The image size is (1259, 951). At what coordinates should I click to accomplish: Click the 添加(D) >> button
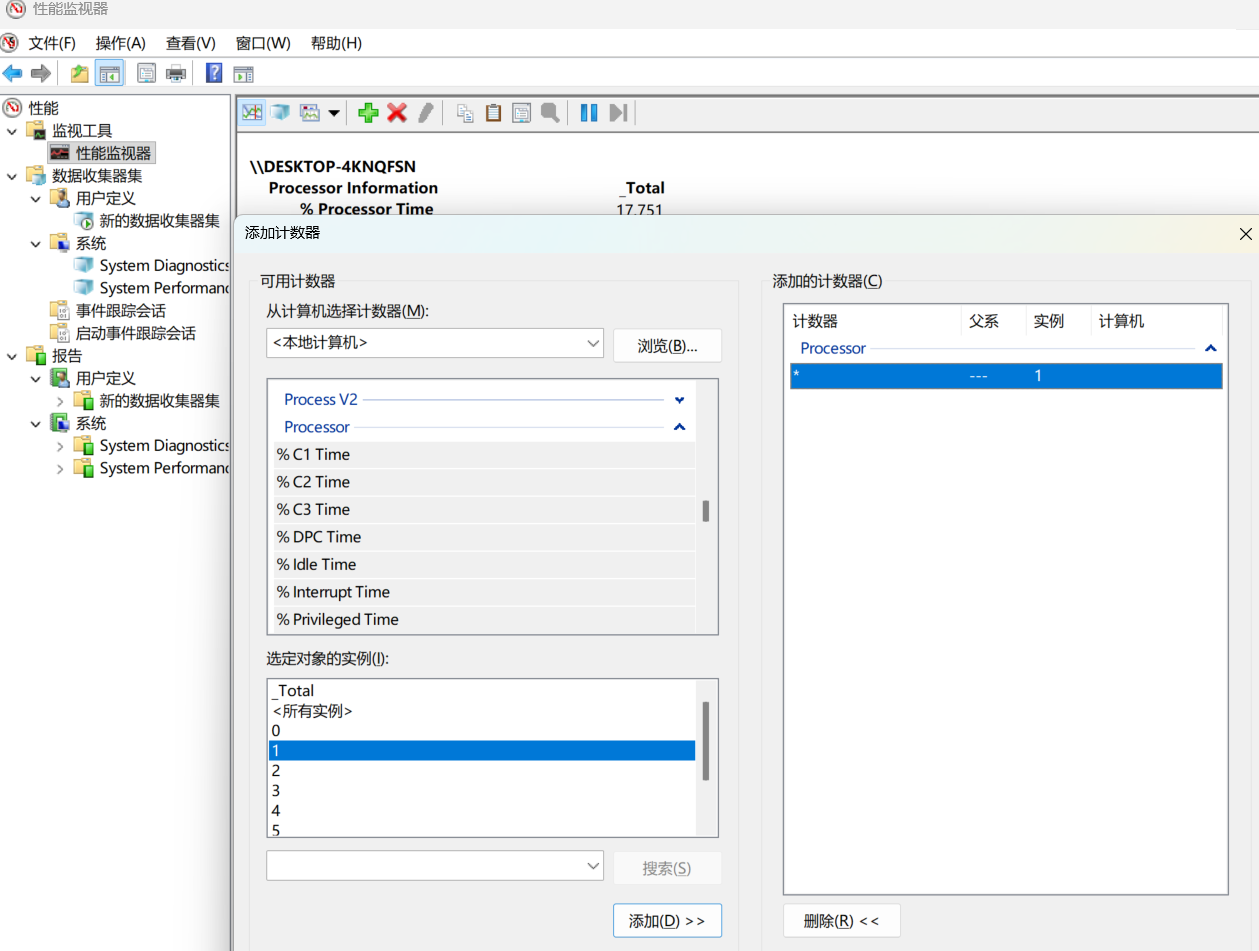click(x=667, y=921)
